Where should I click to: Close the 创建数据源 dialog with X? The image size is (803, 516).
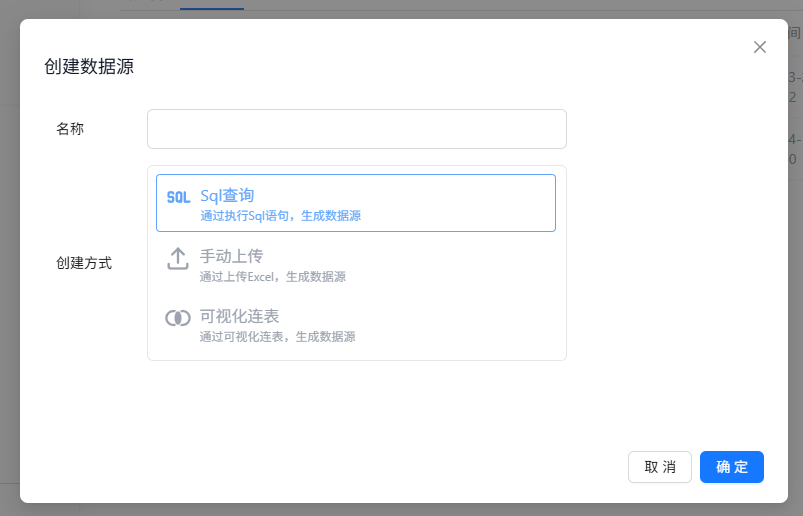(759, 47)
